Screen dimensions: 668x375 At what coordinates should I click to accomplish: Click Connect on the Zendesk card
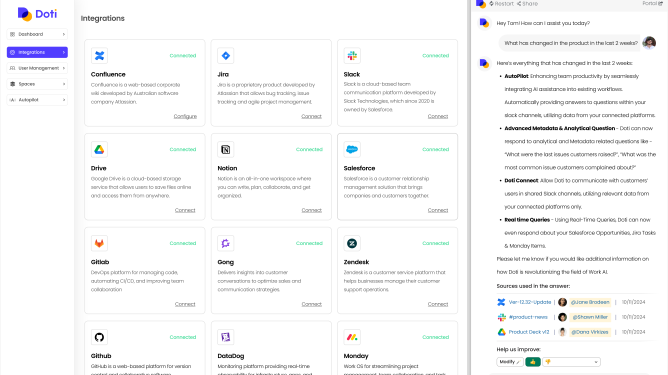pyautogui.click(x=438, y=304)
